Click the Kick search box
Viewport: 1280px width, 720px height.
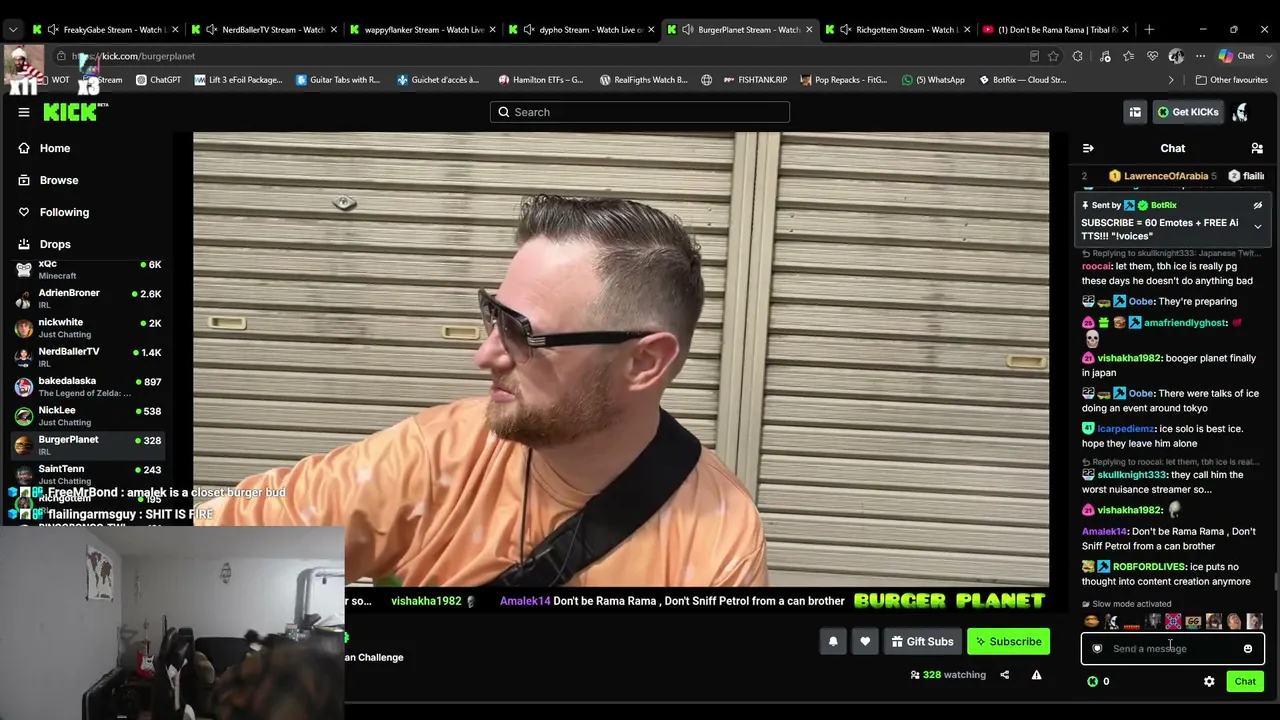coord(640,112)
